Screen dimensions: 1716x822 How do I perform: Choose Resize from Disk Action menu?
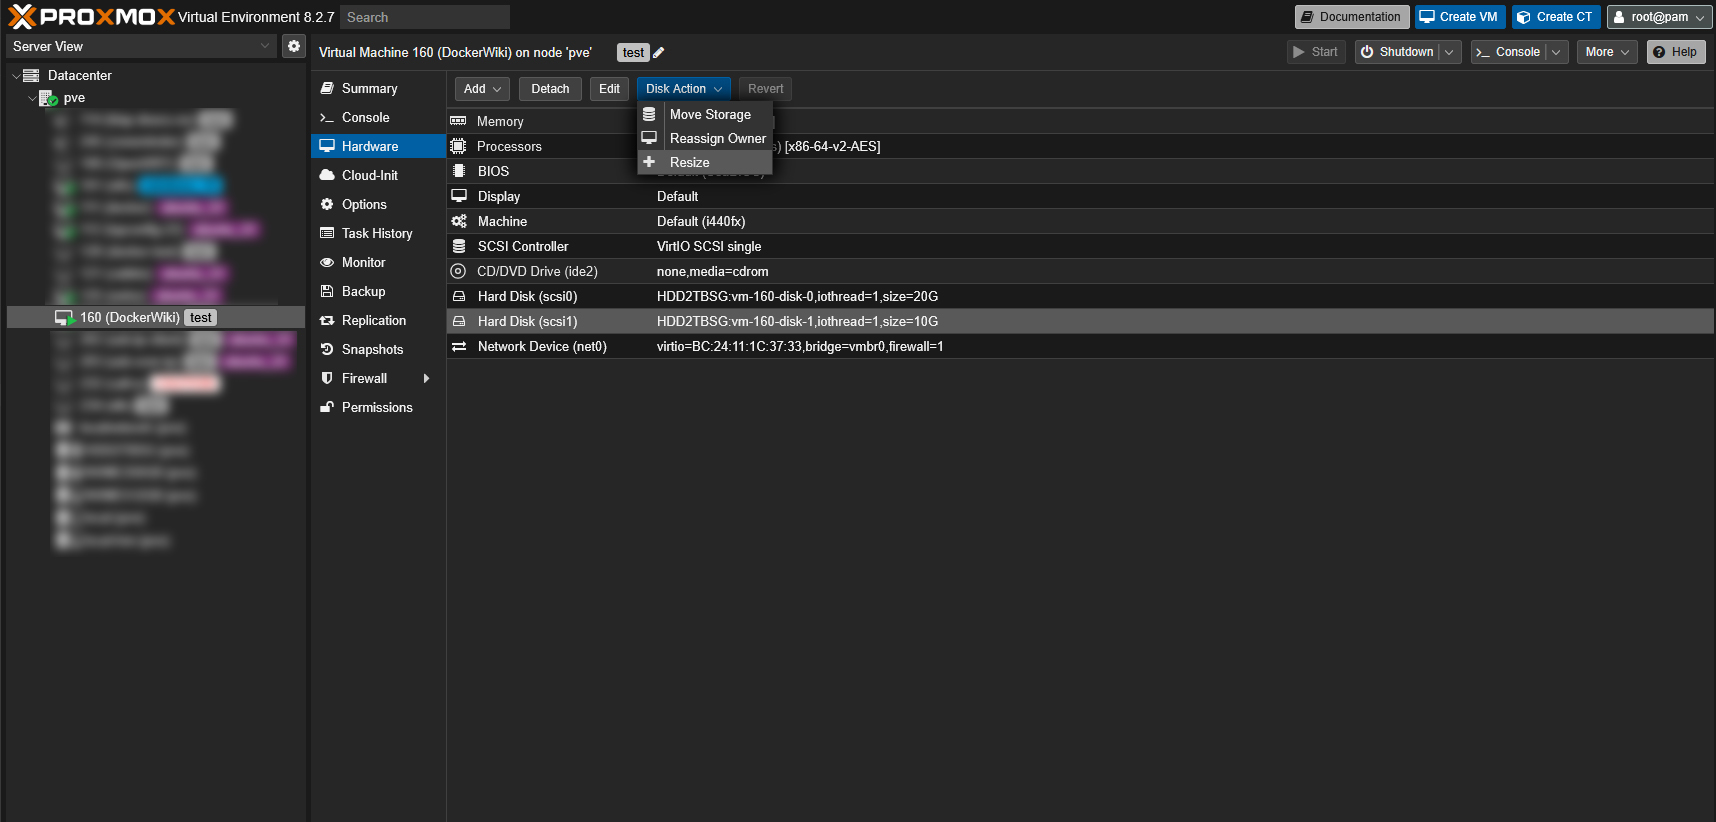point(689,162)
